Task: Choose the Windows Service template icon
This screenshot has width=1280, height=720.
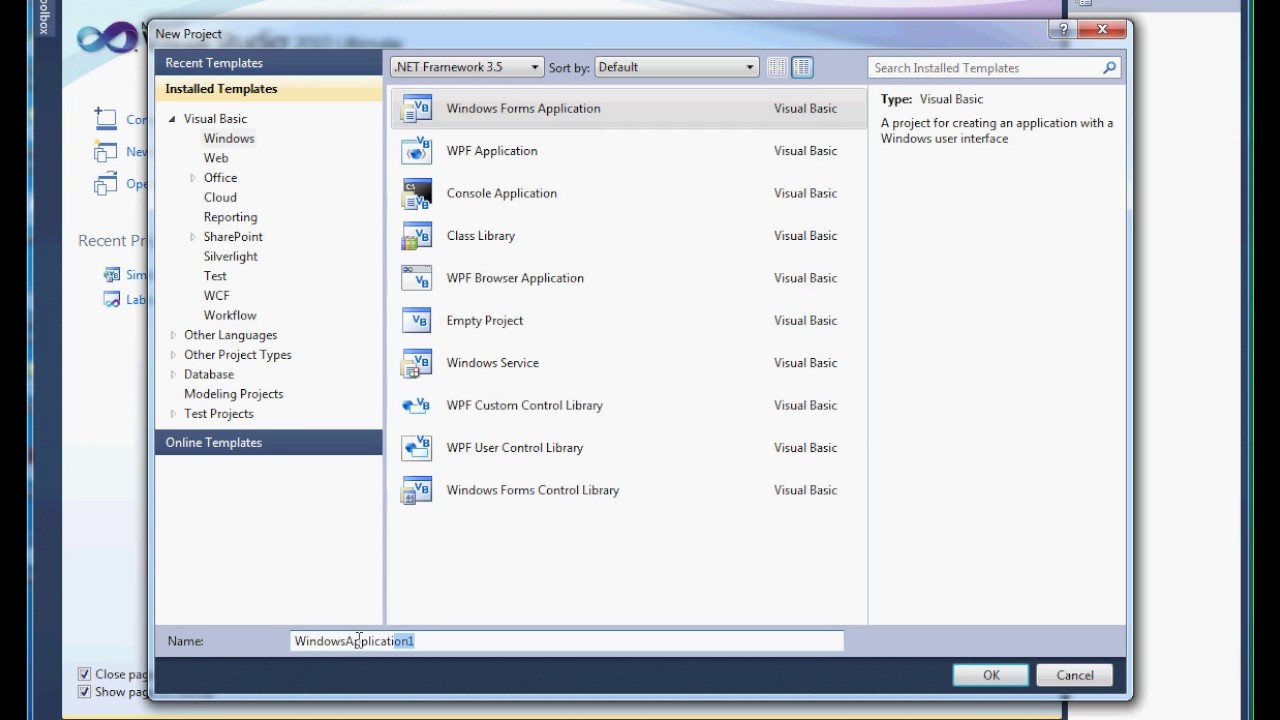Action: [x=416, y=363]
